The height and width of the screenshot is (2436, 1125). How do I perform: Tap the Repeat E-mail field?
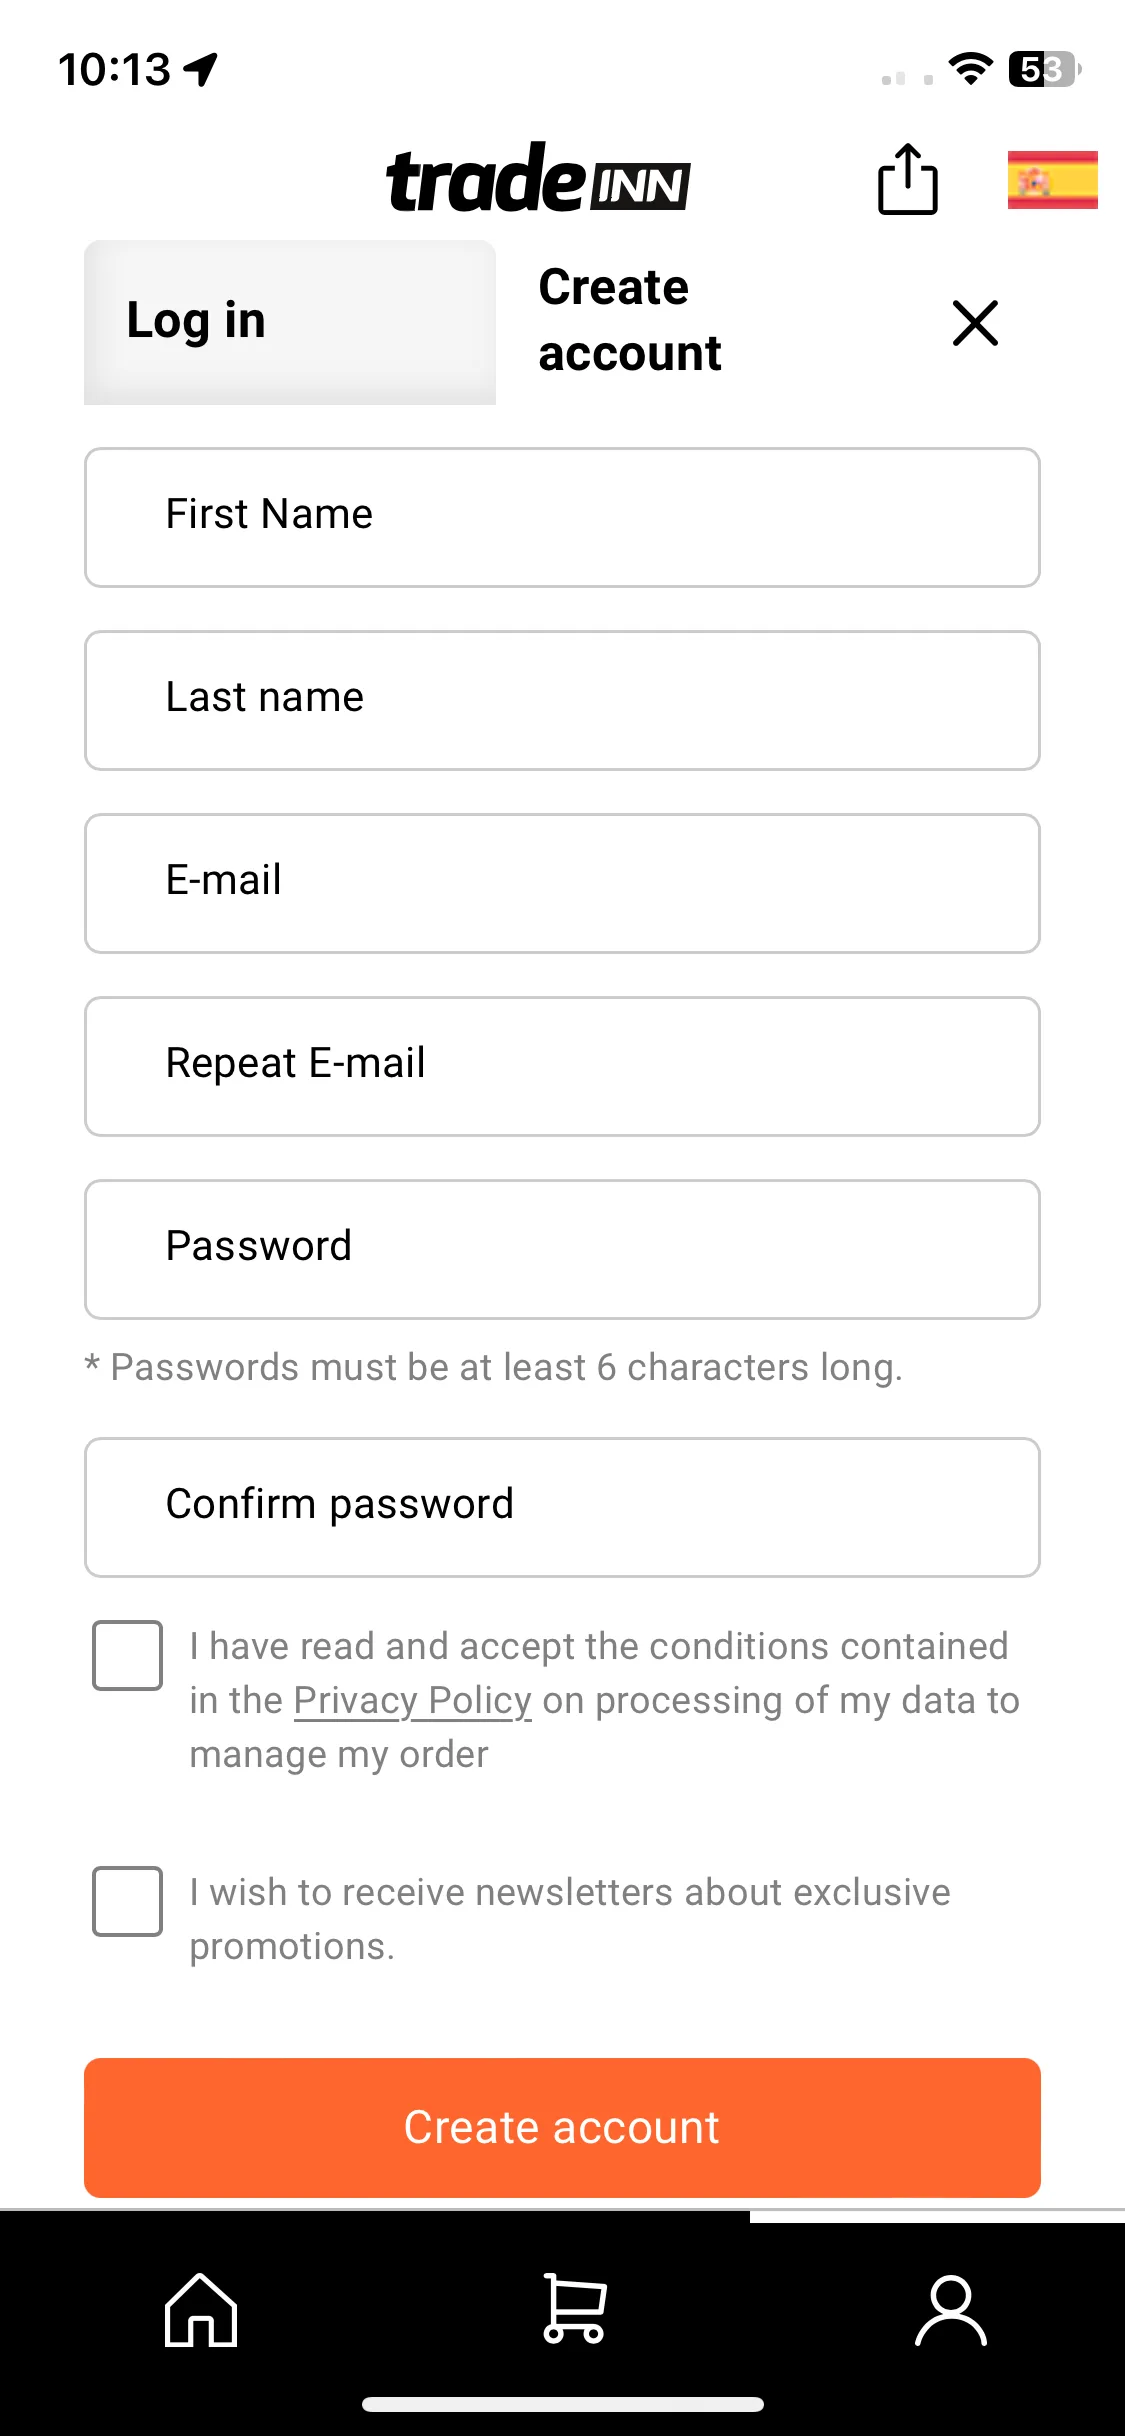pos(562,1066)
